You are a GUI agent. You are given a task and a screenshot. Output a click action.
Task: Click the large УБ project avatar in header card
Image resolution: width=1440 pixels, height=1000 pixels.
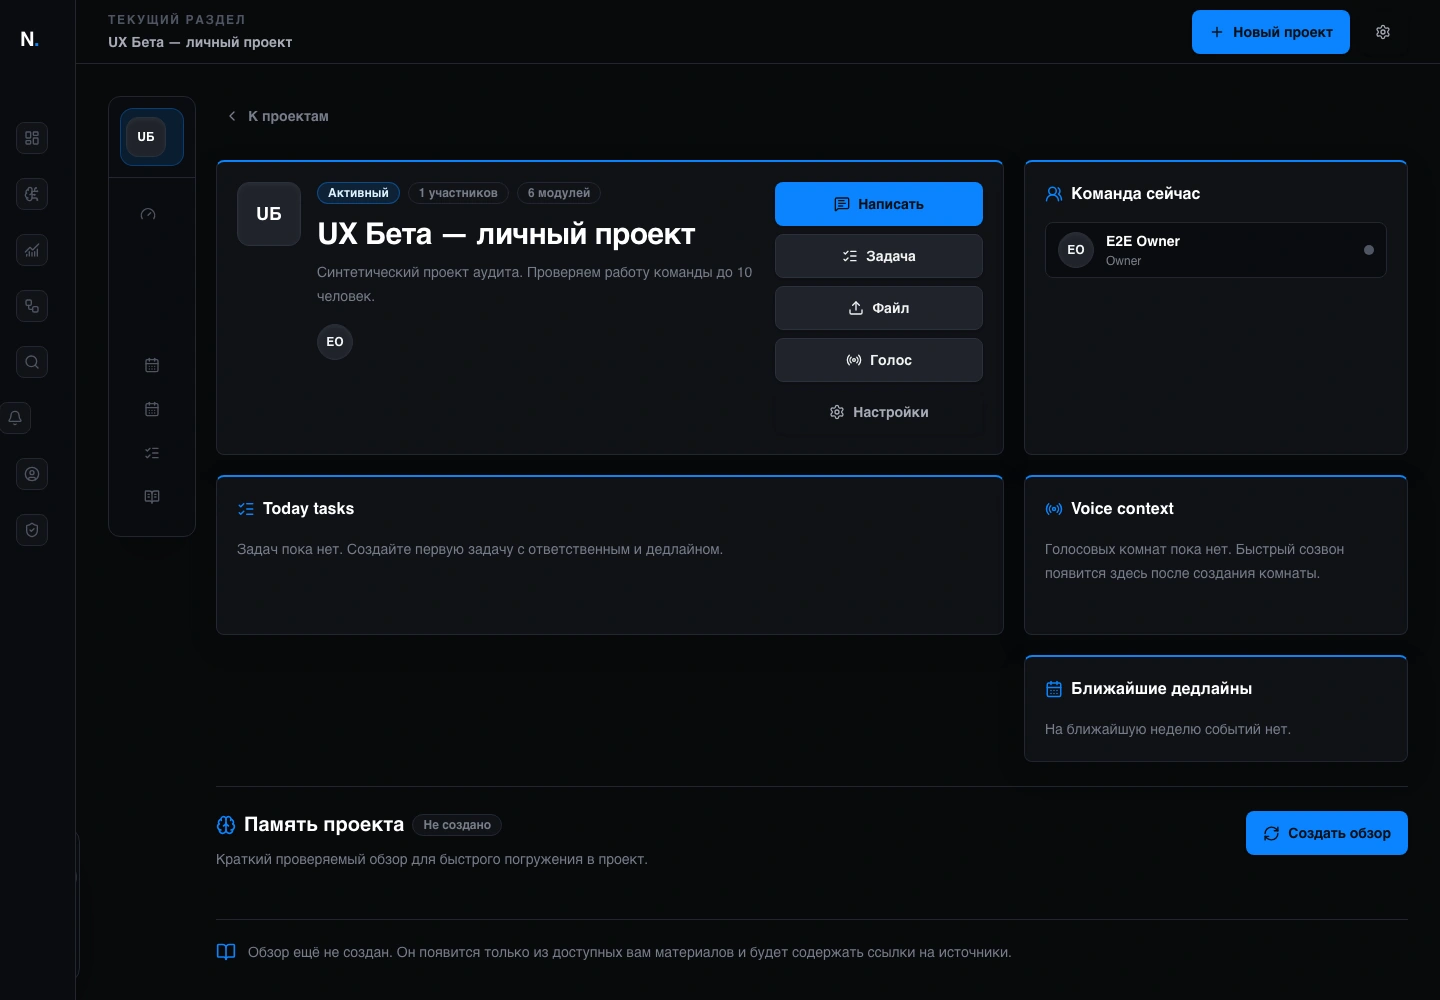(269, 214)
